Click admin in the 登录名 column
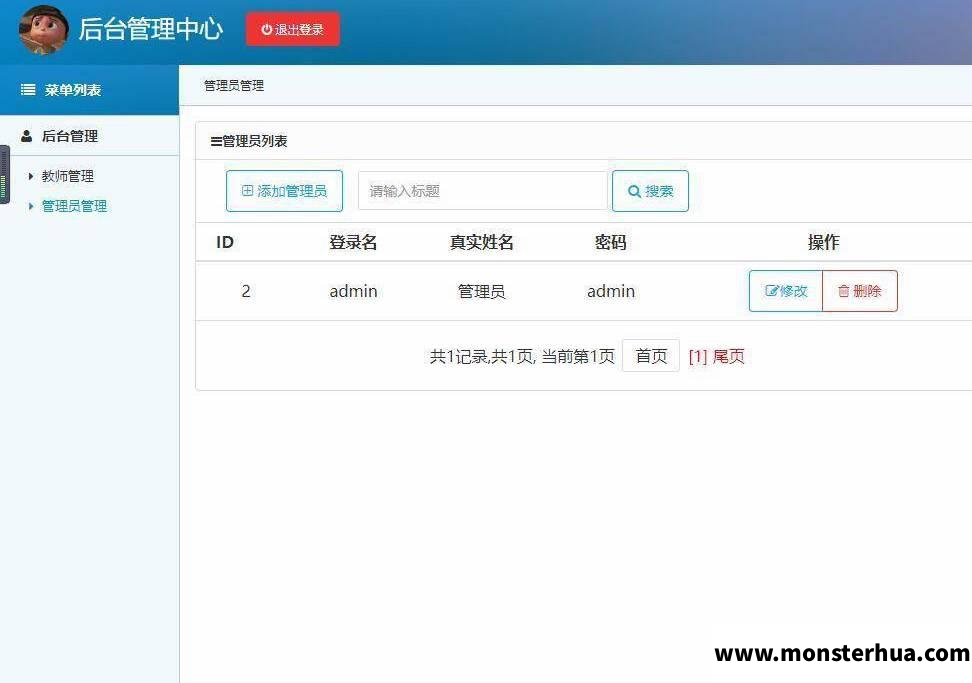The width and height of the screenshot is (972, 683). coord(353,291)
